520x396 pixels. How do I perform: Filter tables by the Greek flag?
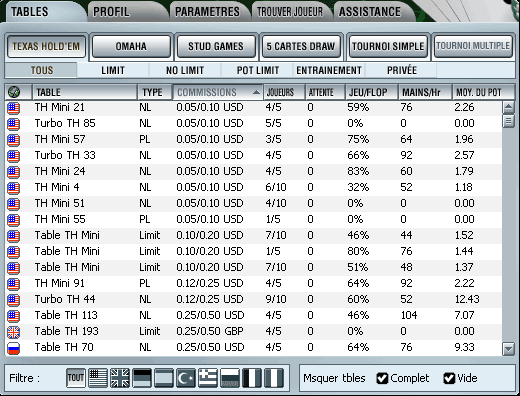[x=208, y=378]
